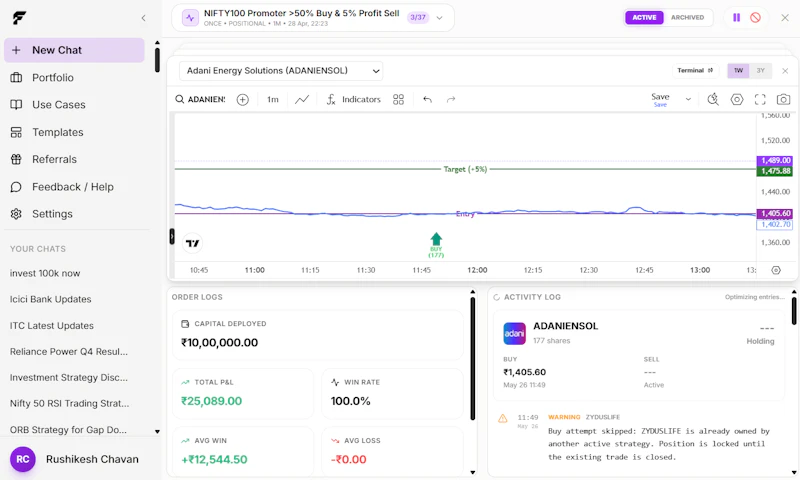Image resolution: width=800 pixels, height=480 pixels.
Task: Open the Portfolio page
Action: [x=53, y=78]
